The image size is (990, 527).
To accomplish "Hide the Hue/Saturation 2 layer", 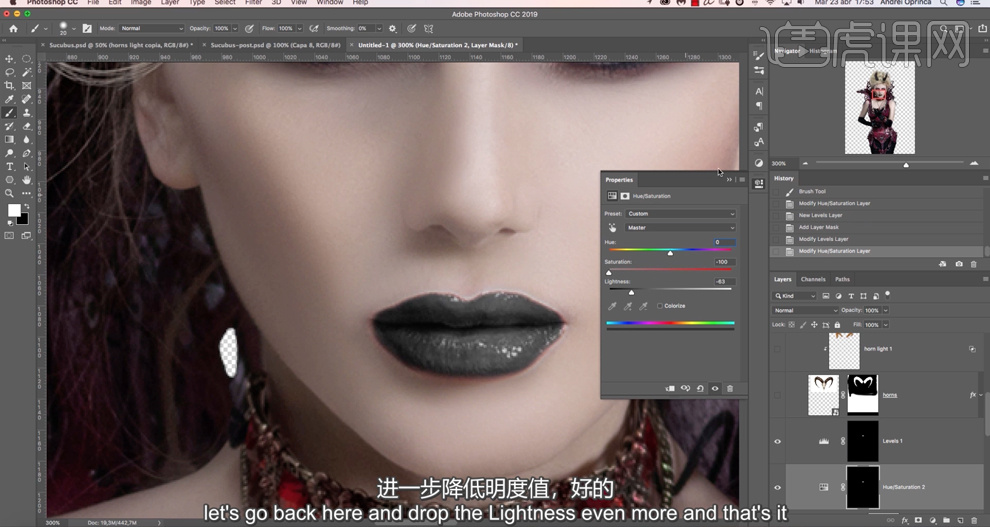I will point(777,487).
